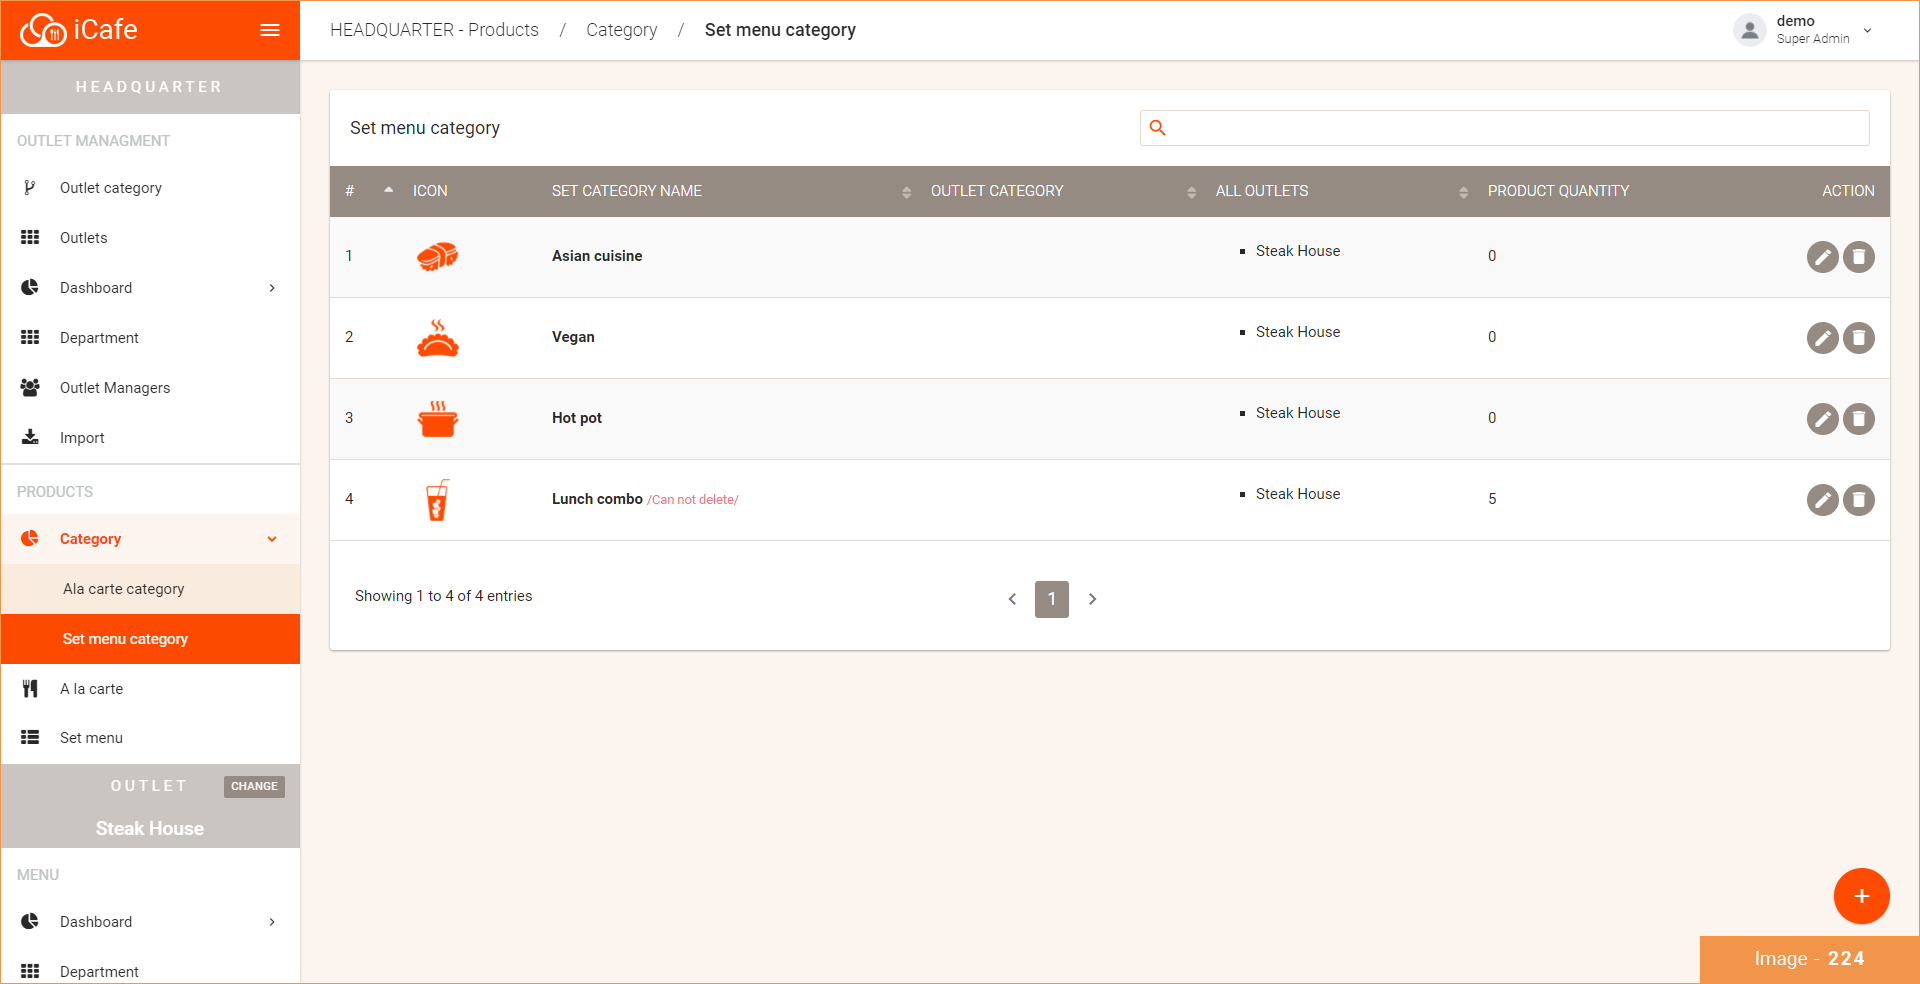Viewport: 1920px width, 984px height.
Task: Click the Outlet category branch icon
Action: click(x=30, y=188)
